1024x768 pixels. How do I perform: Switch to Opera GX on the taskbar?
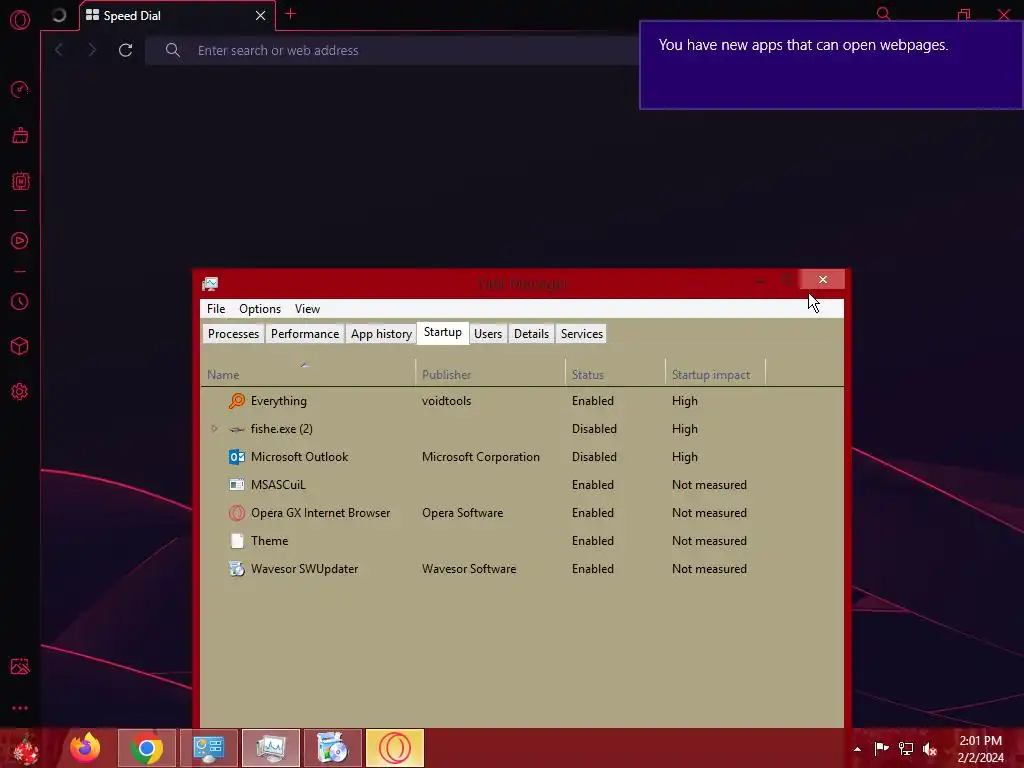pos(394,748)
